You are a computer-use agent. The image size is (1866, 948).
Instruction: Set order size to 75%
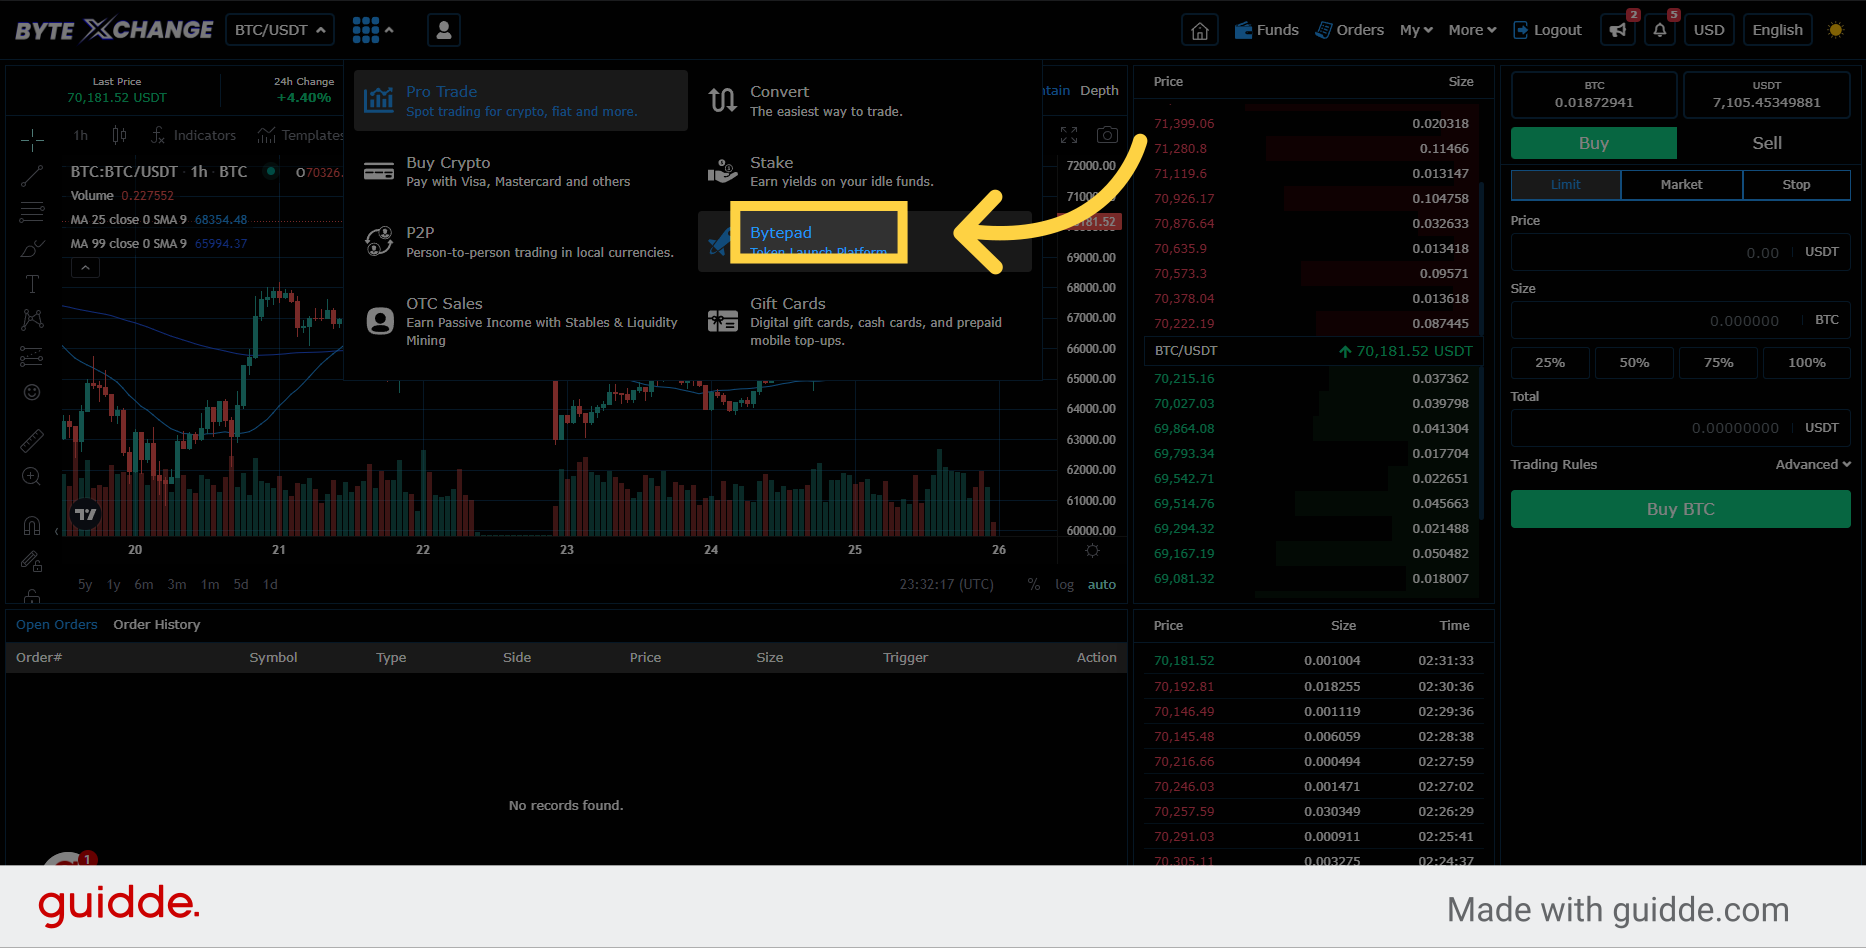click(1718, 362)
